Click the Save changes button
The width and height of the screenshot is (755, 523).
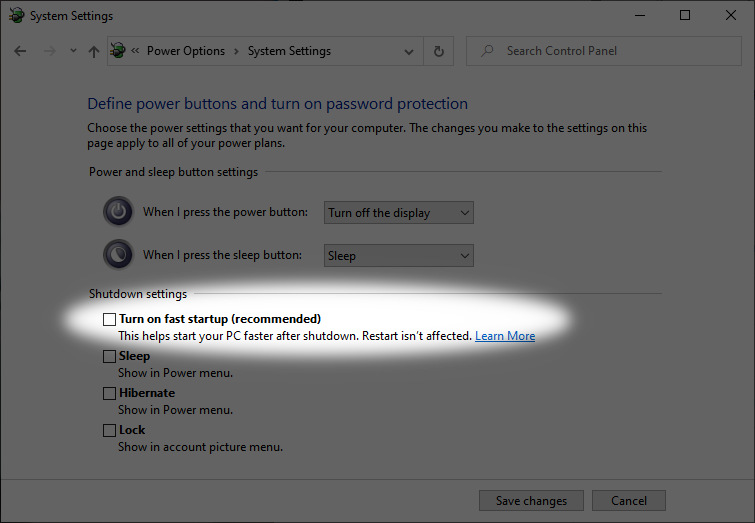(x=531, y=501)
